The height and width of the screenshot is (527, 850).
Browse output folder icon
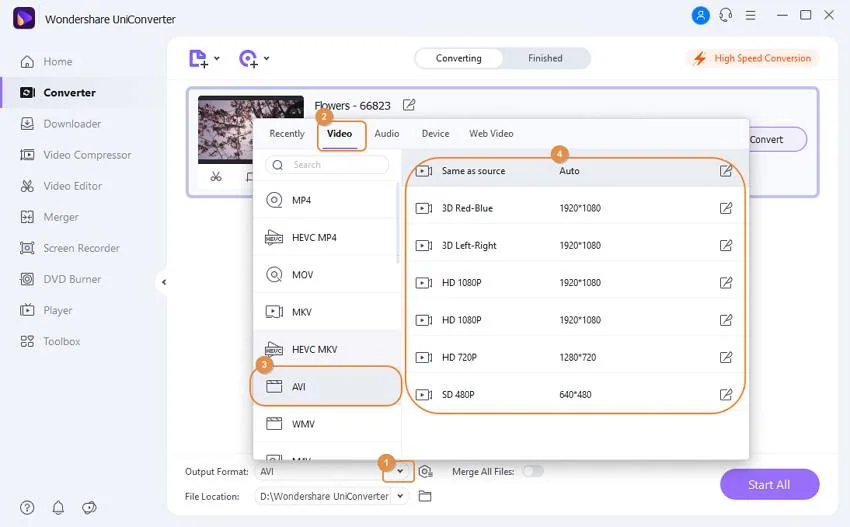(x=425, y=496)
